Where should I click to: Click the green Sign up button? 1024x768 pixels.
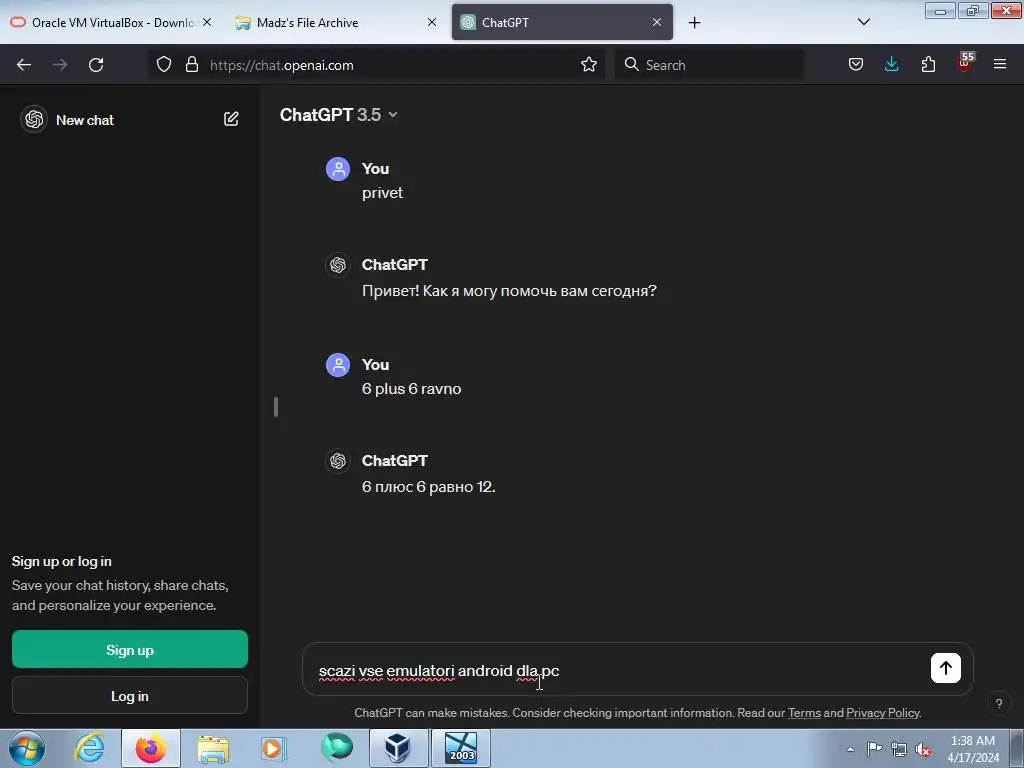130,649
